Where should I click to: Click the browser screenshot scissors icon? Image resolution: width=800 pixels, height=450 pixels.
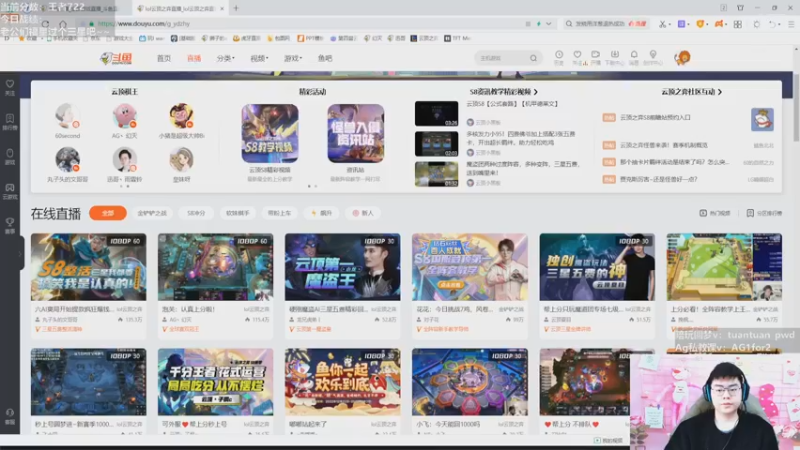tap(662, 24)
